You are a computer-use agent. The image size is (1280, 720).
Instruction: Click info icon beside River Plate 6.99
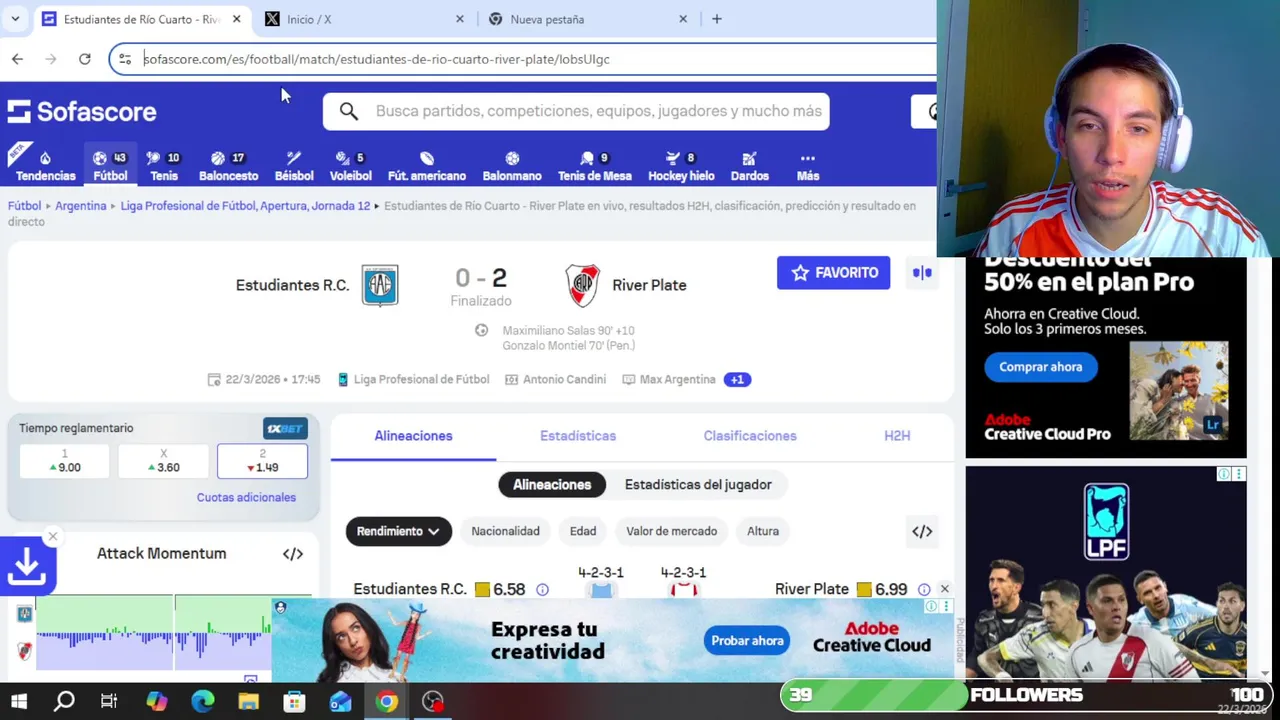tap(924, 590)
